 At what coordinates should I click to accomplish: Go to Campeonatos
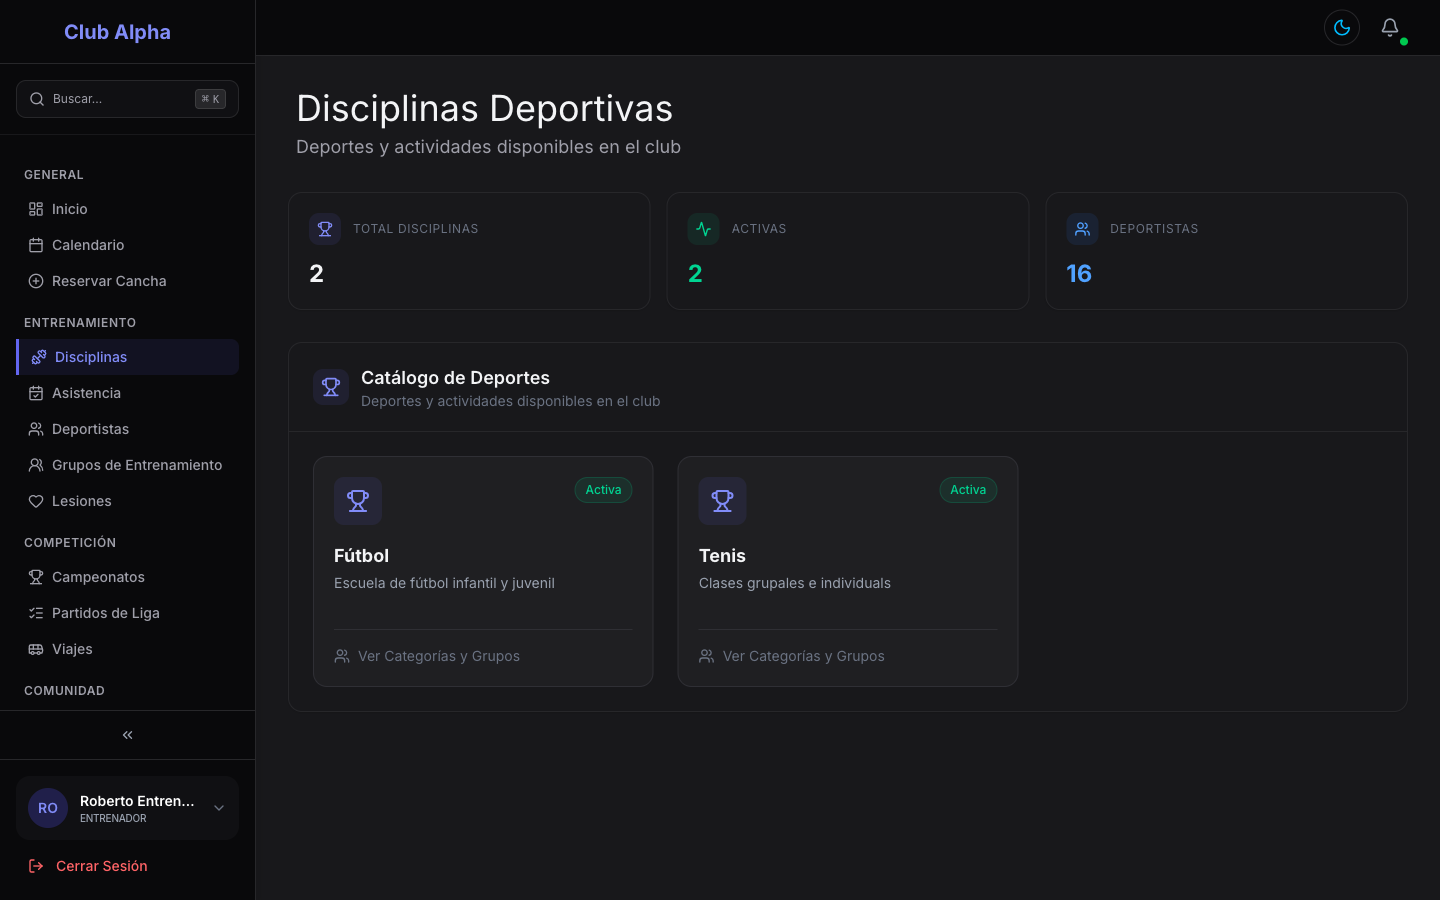(x=127, y=577)
